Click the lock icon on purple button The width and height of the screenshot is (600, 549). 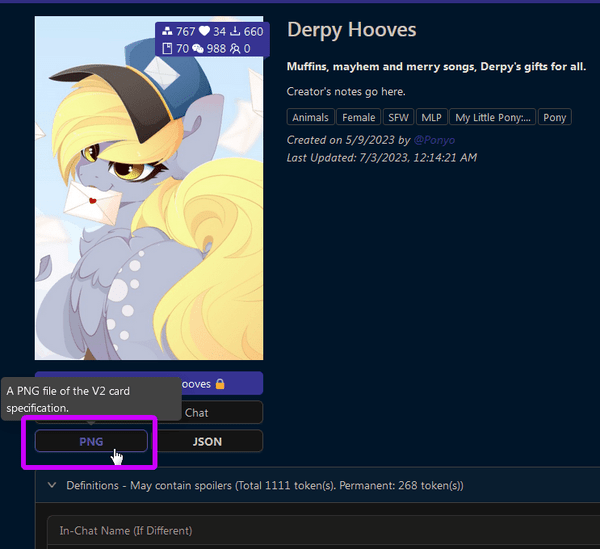(220, 384)
